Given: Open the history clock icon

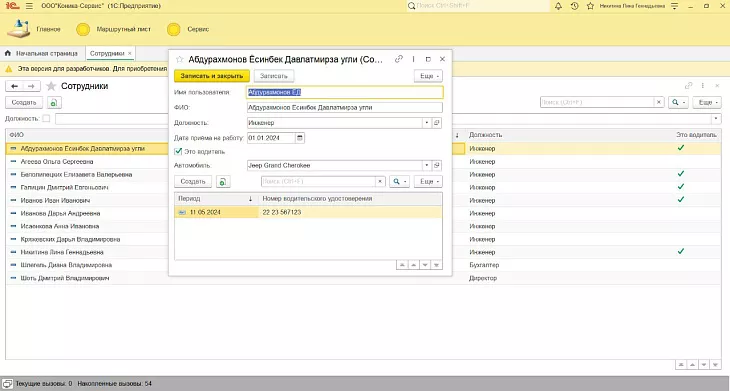Looking at the screenshot, I should pos(575,6).
